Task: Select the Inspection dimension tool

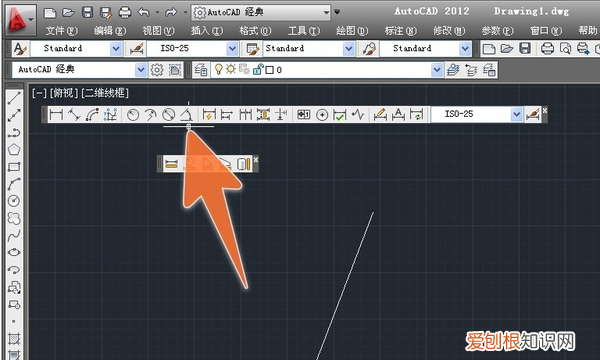Action: 340,114
